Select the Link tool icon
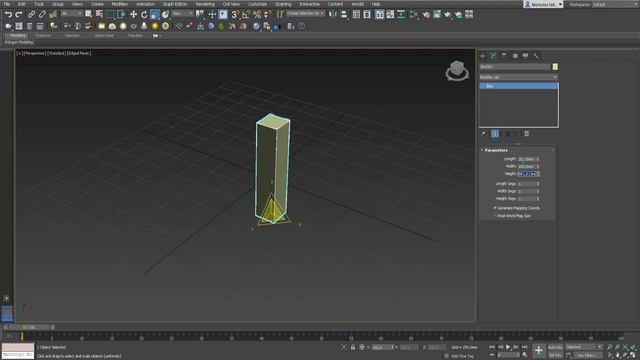Screen dimensions: 640x360 pyautogui.click(x=31, y=14)
